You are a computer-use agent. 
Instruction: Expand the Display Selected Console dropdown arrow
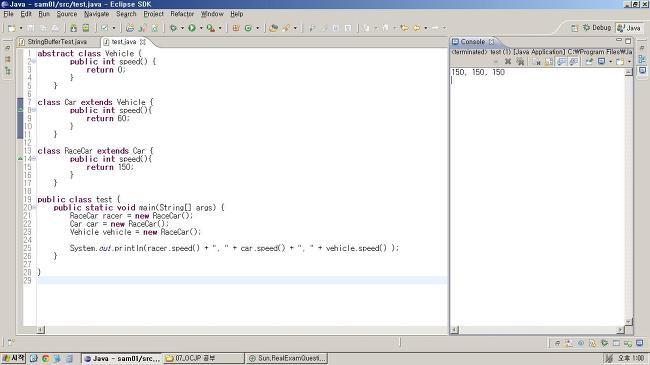point(611,62)
